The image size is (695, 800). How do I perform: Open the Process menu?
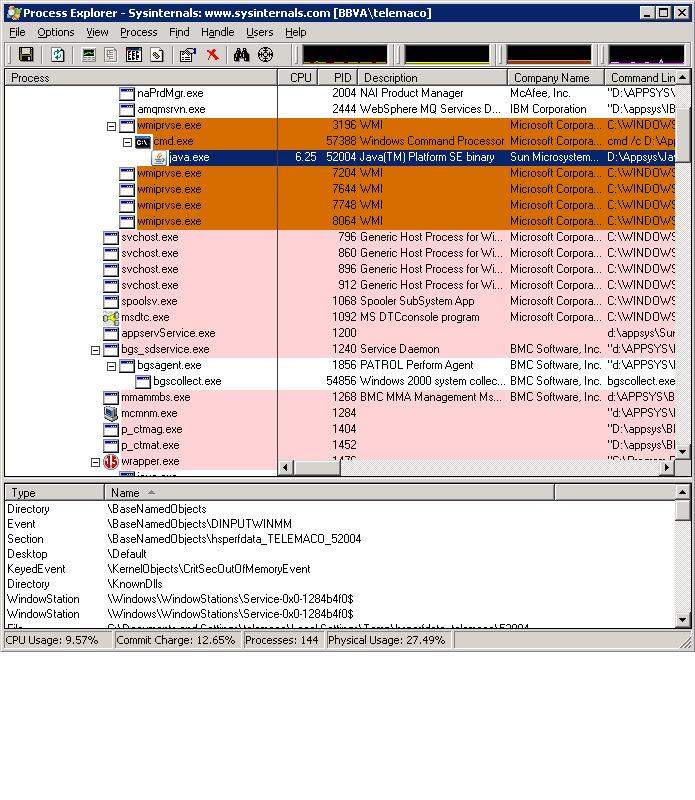[x=138, y=32]
